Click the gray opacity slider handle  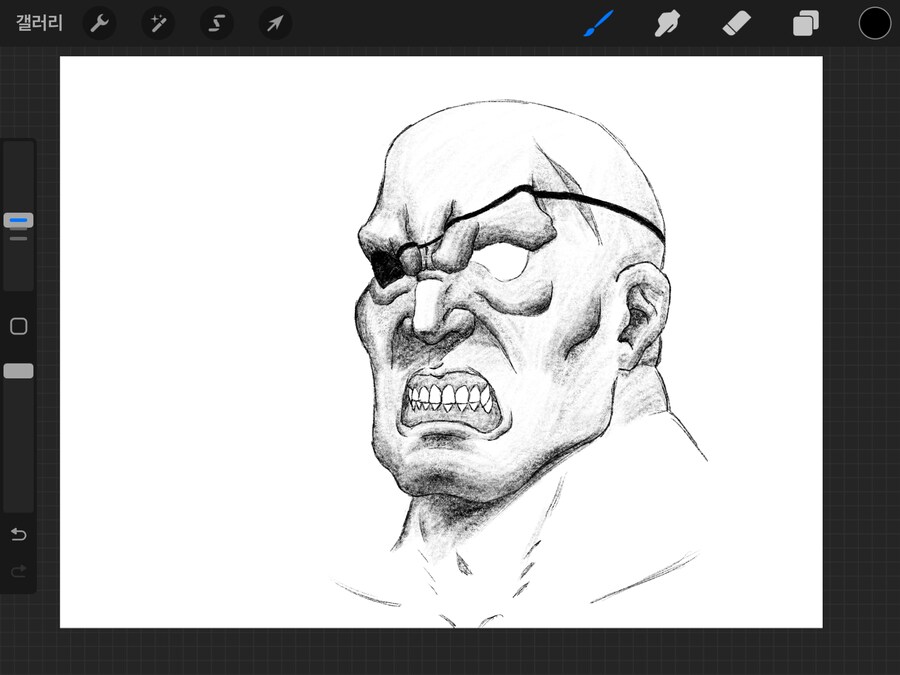(18, 371)
